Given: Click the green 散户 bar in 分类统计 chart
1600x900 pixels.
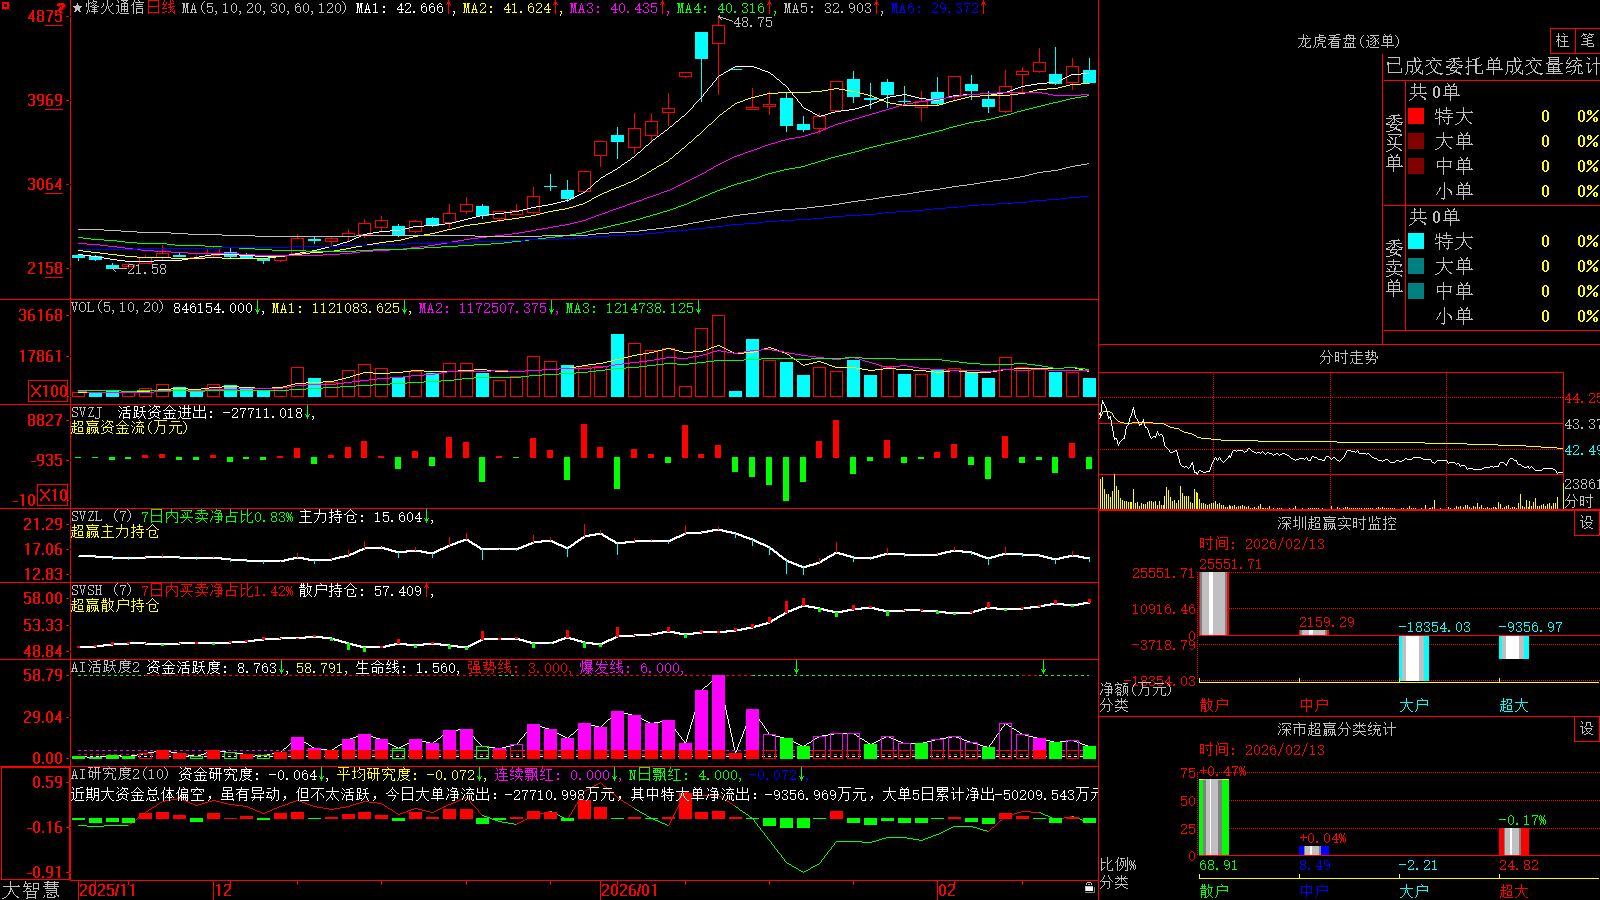Looking at the screenshot, I should click(1214, 817).
